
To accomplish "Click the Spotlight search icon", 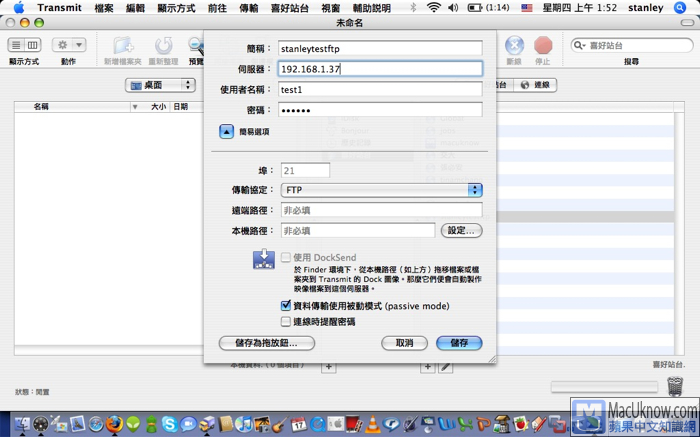I will [x=680, y=8].
